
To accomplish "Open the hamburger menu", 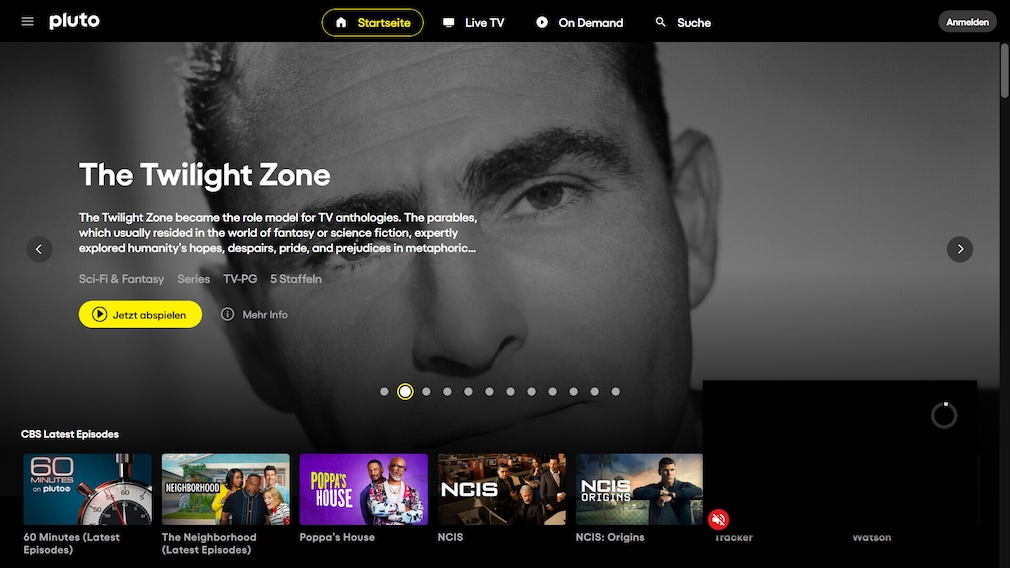I will 27,22.
